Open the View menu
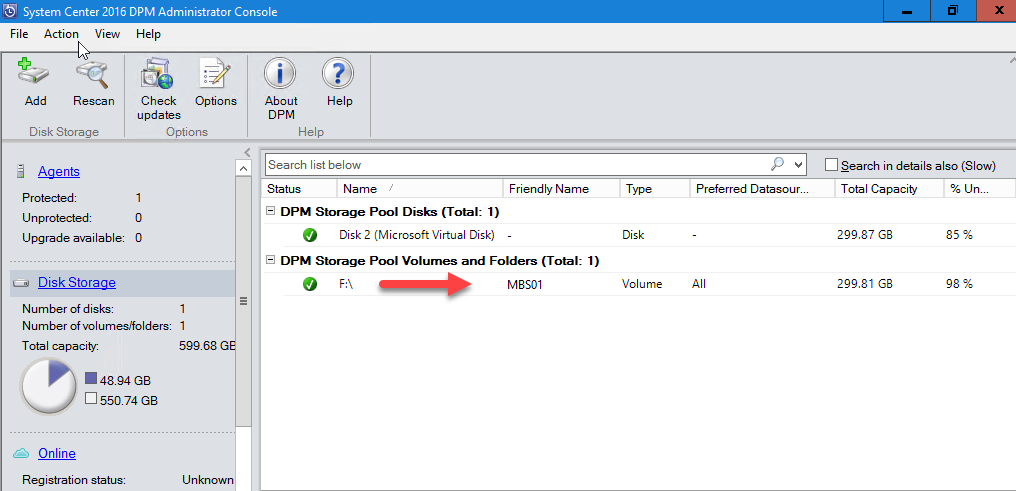 [x=107, y=34]
